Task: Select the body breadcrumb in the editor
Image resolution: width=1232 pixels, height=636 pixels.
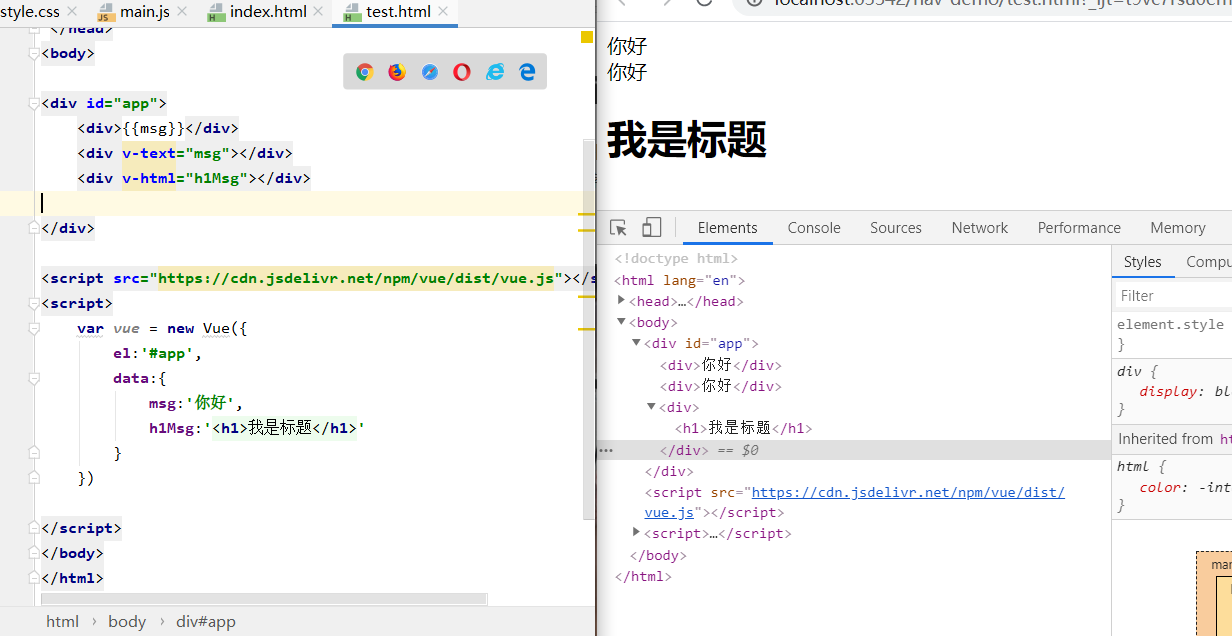Action: coord(127,621)
